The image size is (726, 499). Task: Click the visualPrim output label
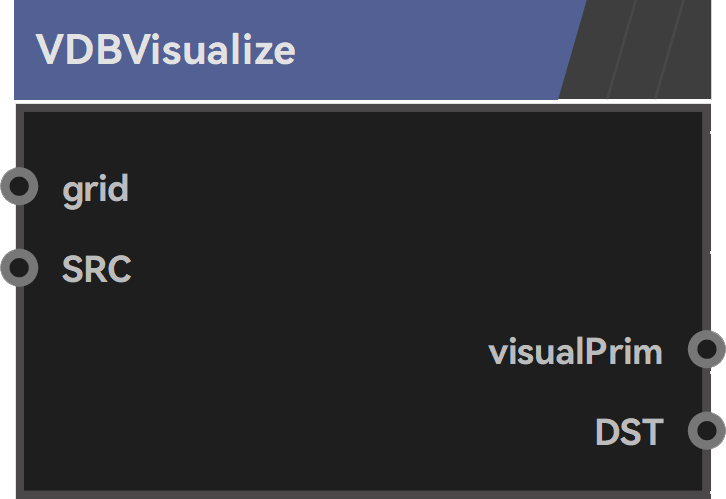[x=576, y=351]
